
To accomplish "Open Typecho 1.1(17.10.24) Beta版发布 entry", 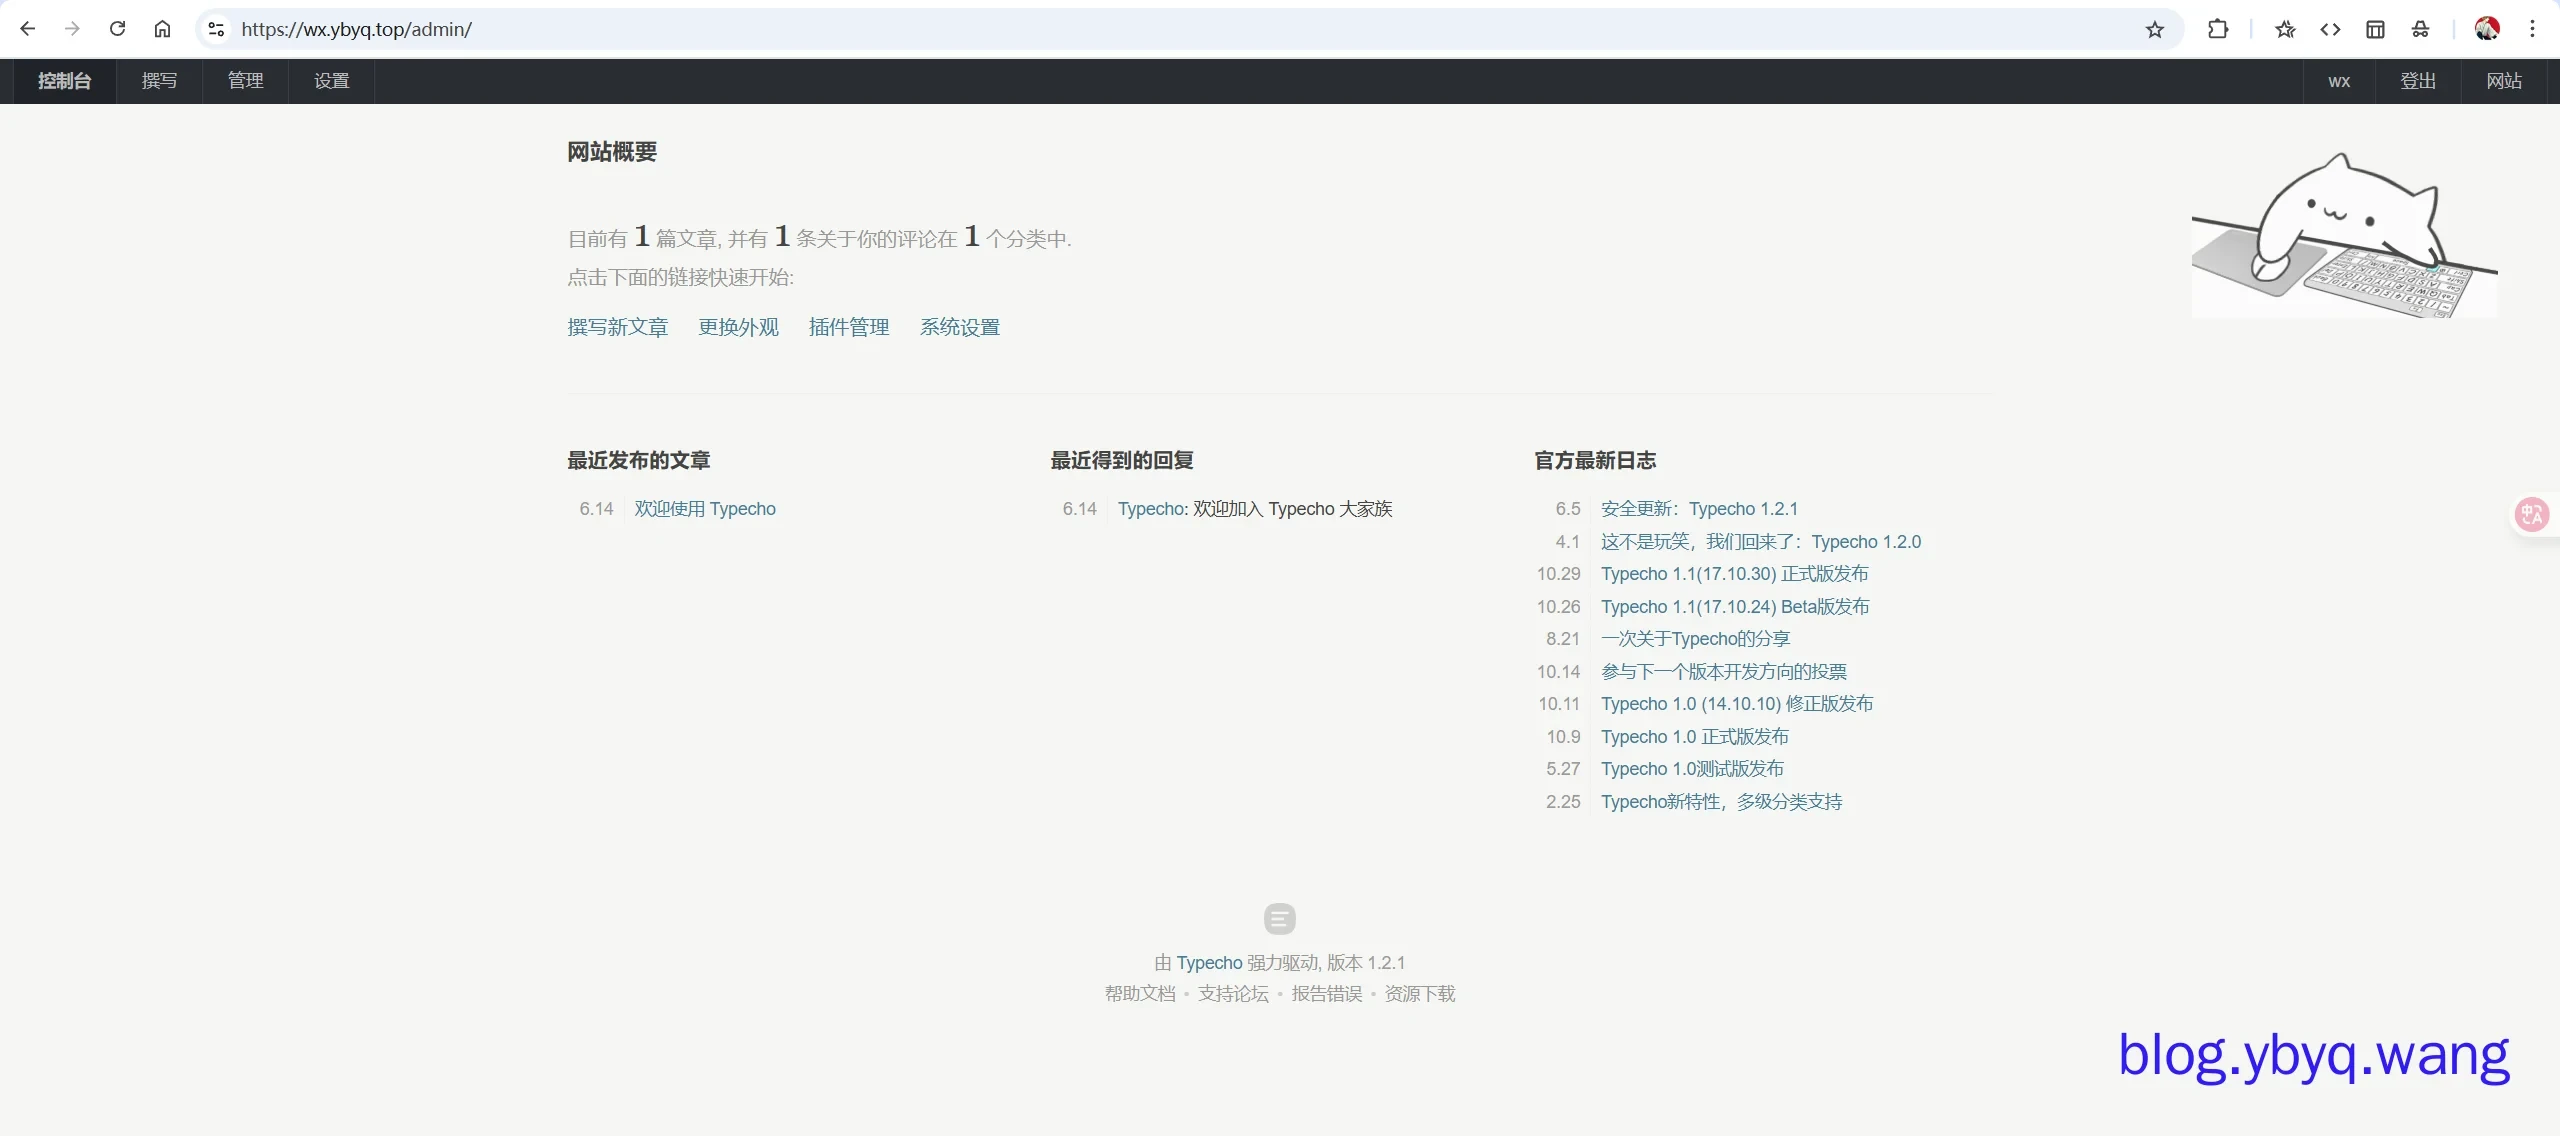I will tap(1735, 607).
